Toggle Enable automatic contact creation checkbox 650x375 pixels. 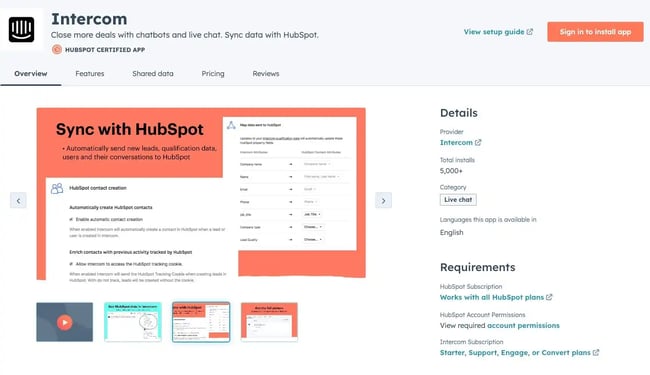(x=71, y=219)
